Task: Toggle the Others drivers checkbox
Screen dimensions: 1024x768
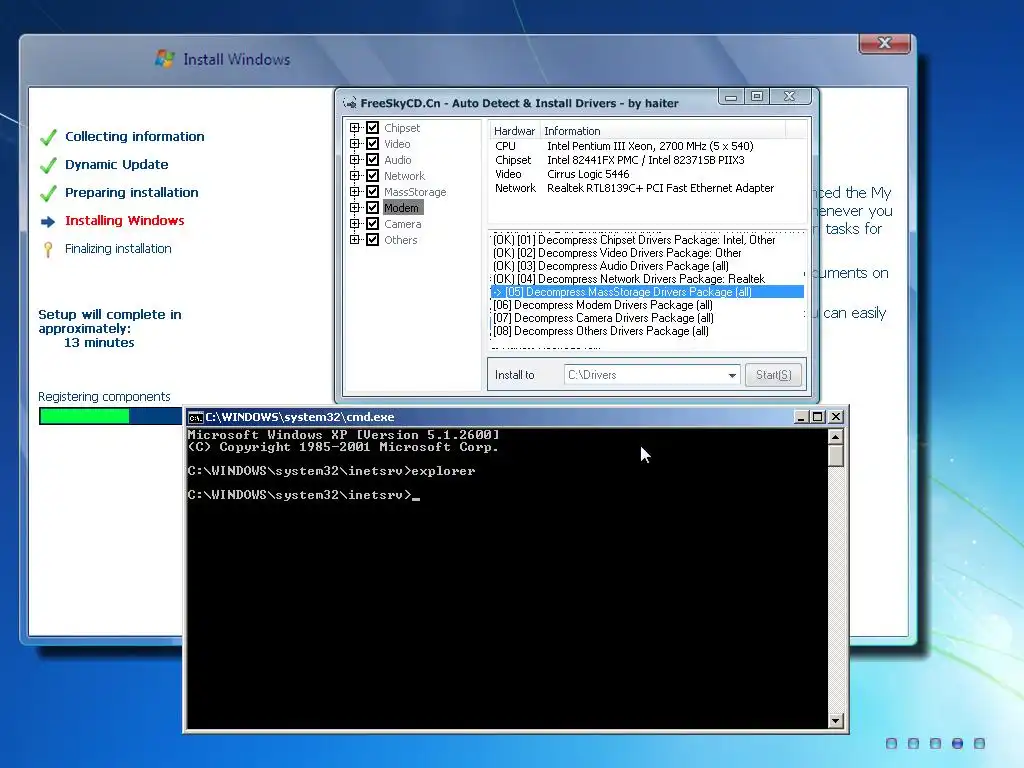Action: point(372,240)
